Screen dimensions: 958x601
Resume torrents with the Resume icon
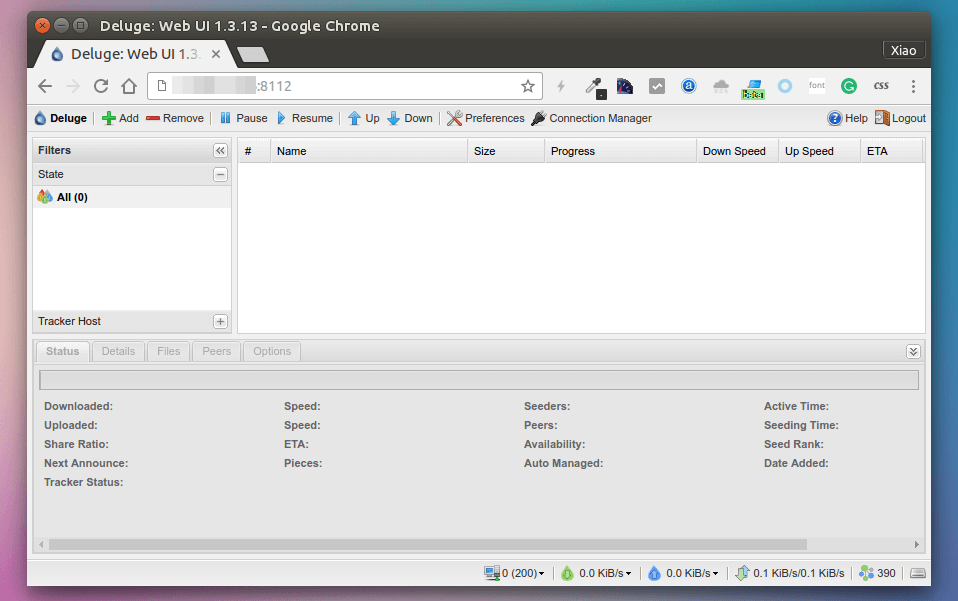pos(282,118)
